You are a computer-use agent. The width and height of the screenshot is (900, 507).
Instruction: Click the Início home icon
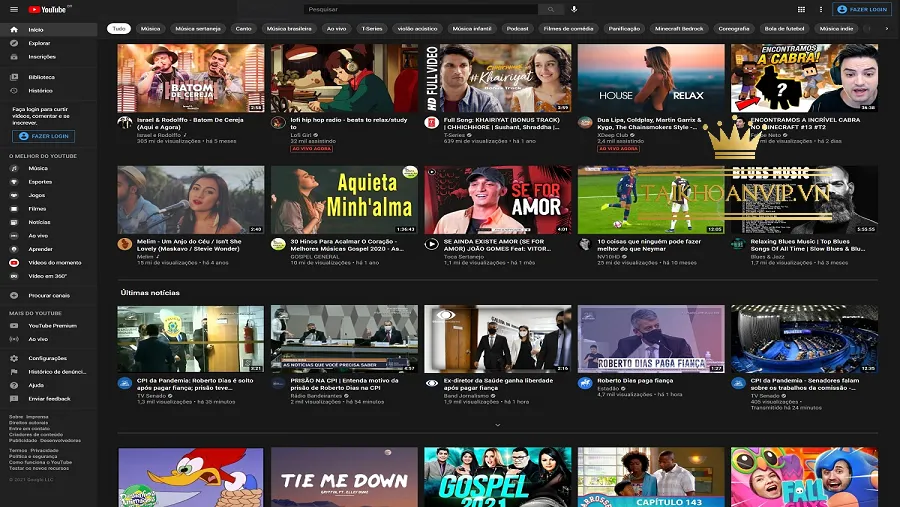pyautogui.click(x=14, y=29)
